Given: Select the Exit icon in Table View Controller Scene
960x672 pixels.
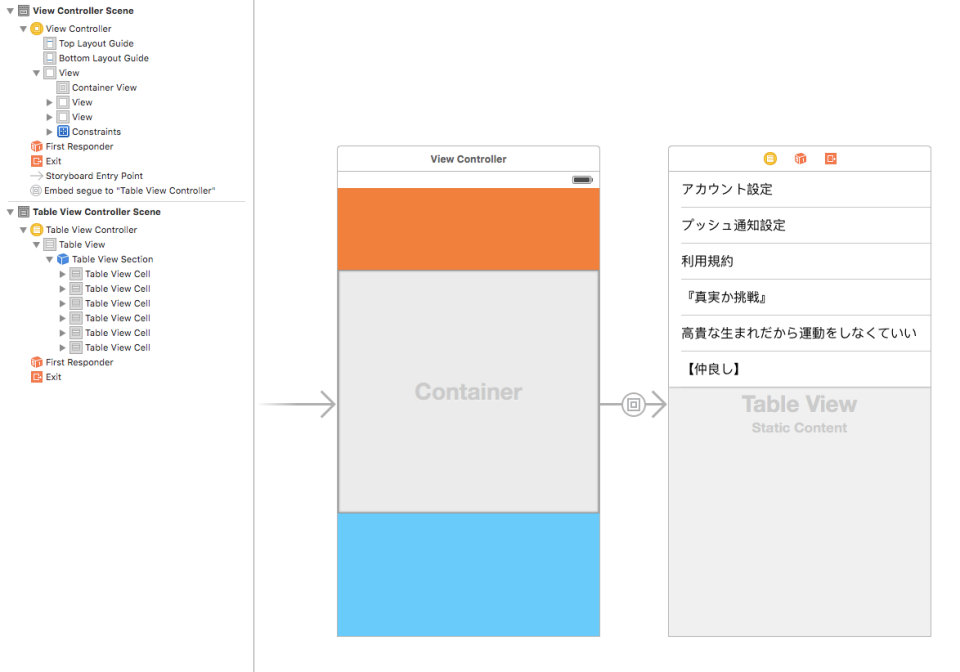Looking at the screenshot, I should (x=31, y=377).
